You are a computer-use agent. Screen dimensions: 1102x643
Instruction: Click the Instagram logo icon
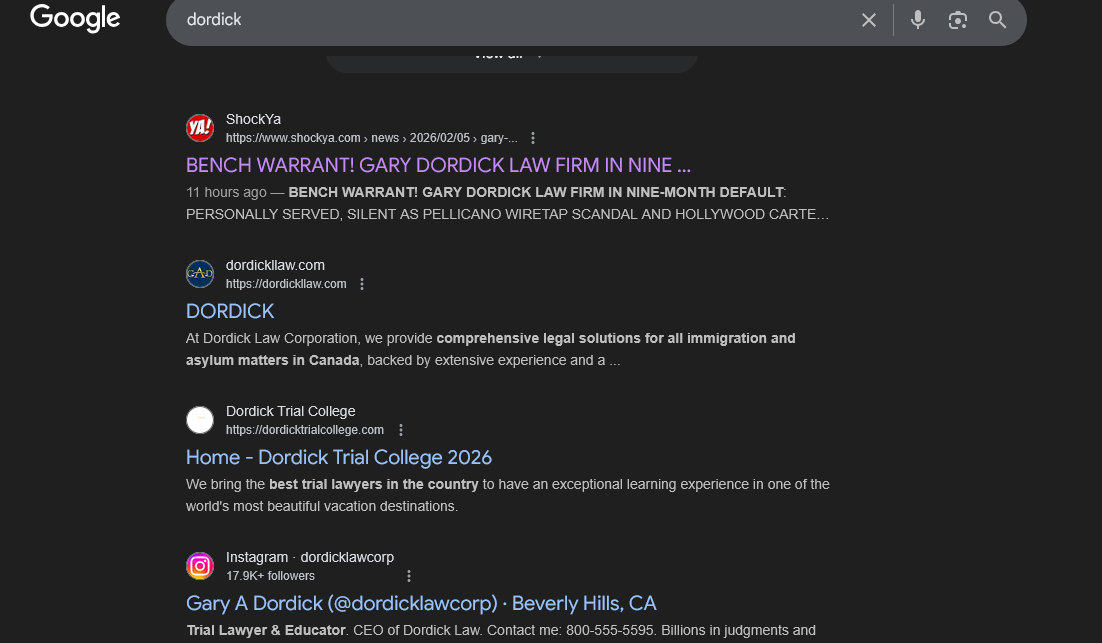coord(200,566)
